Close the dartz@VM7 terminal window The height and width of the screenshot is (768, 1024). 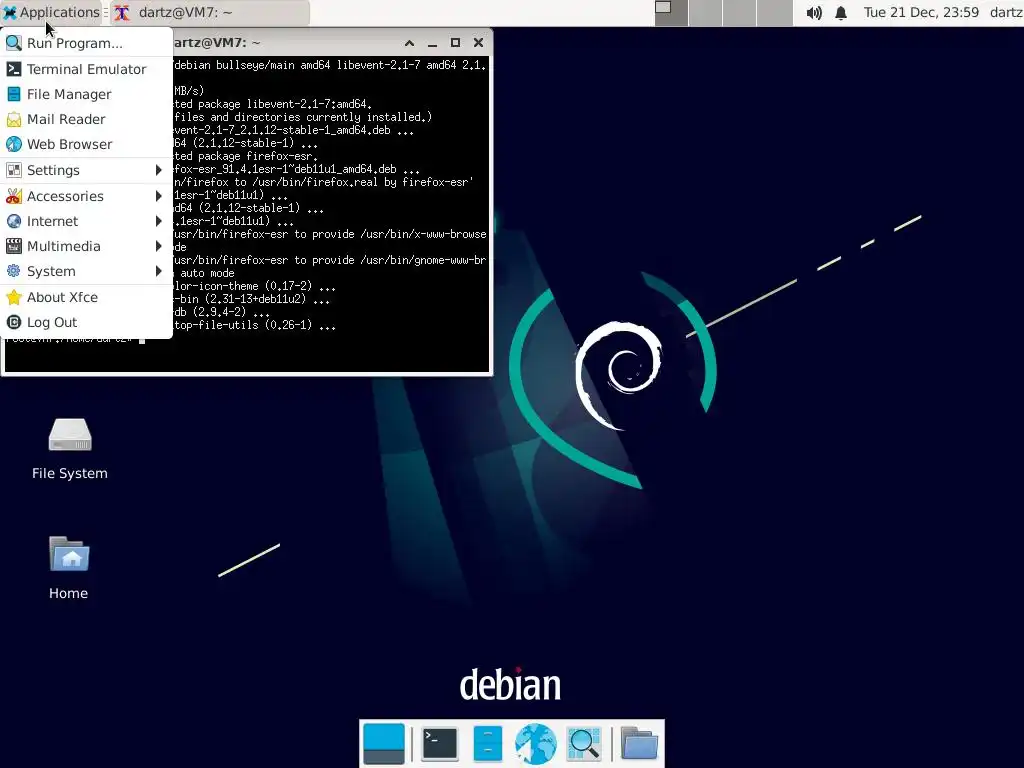point(478,43)
